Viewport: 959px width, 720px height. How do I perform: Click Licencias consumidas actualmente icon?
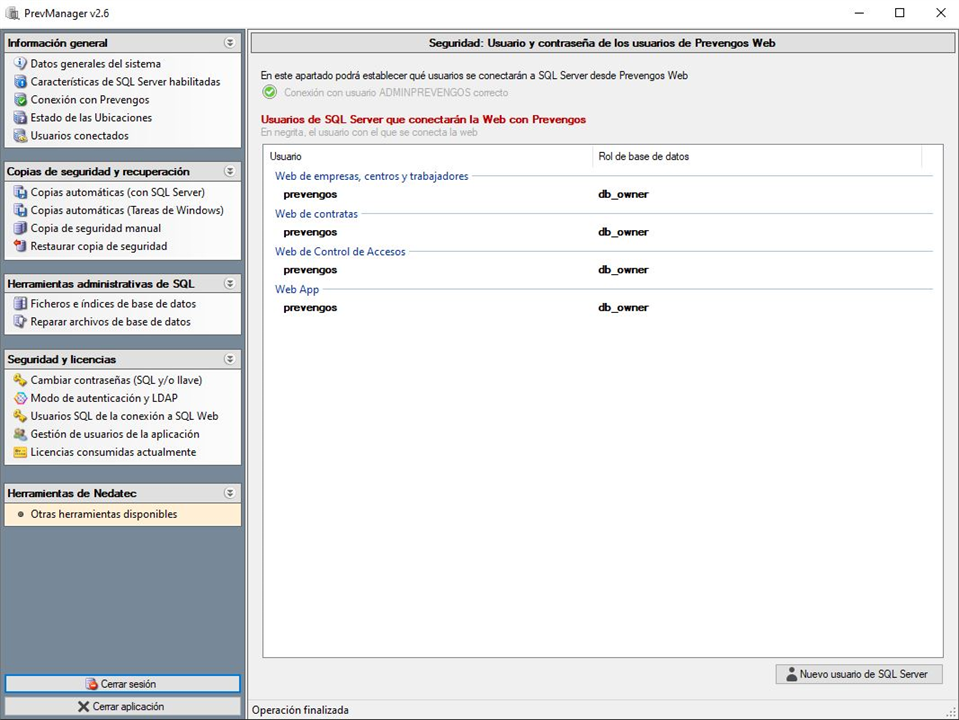click(x=20, y=452)
